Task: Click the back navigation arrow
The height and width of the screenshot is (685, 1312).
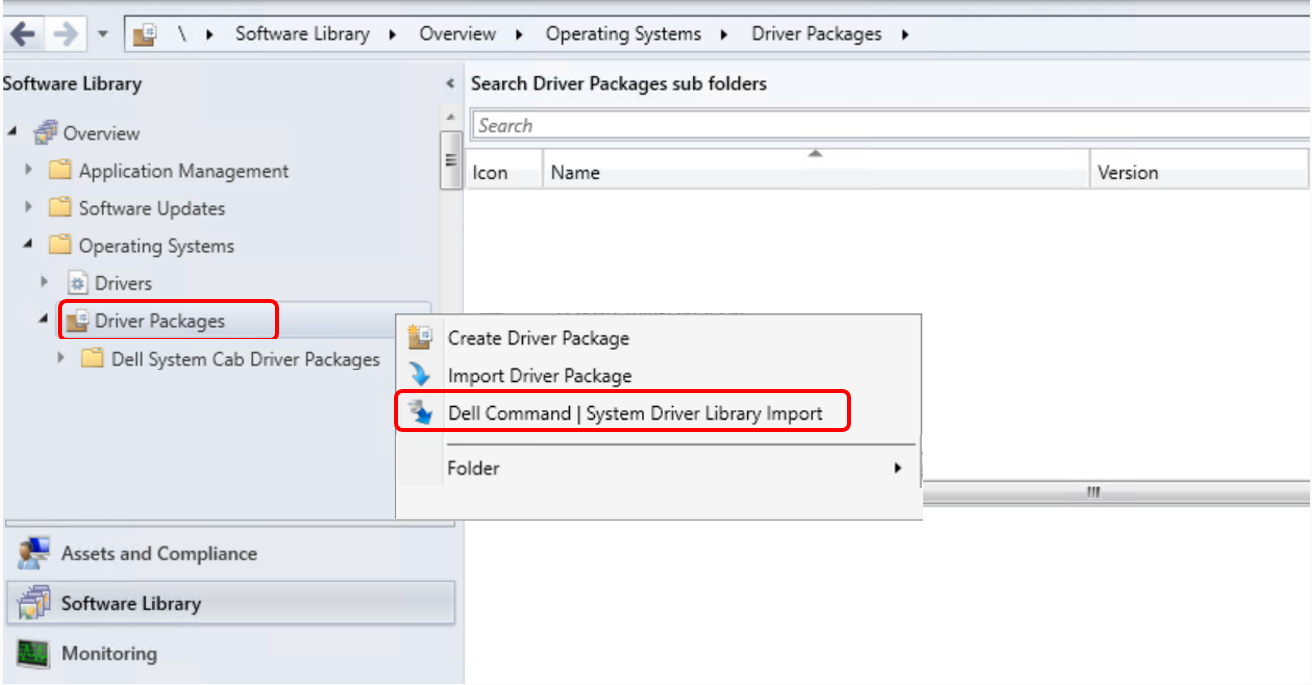Action: [22, 33]
